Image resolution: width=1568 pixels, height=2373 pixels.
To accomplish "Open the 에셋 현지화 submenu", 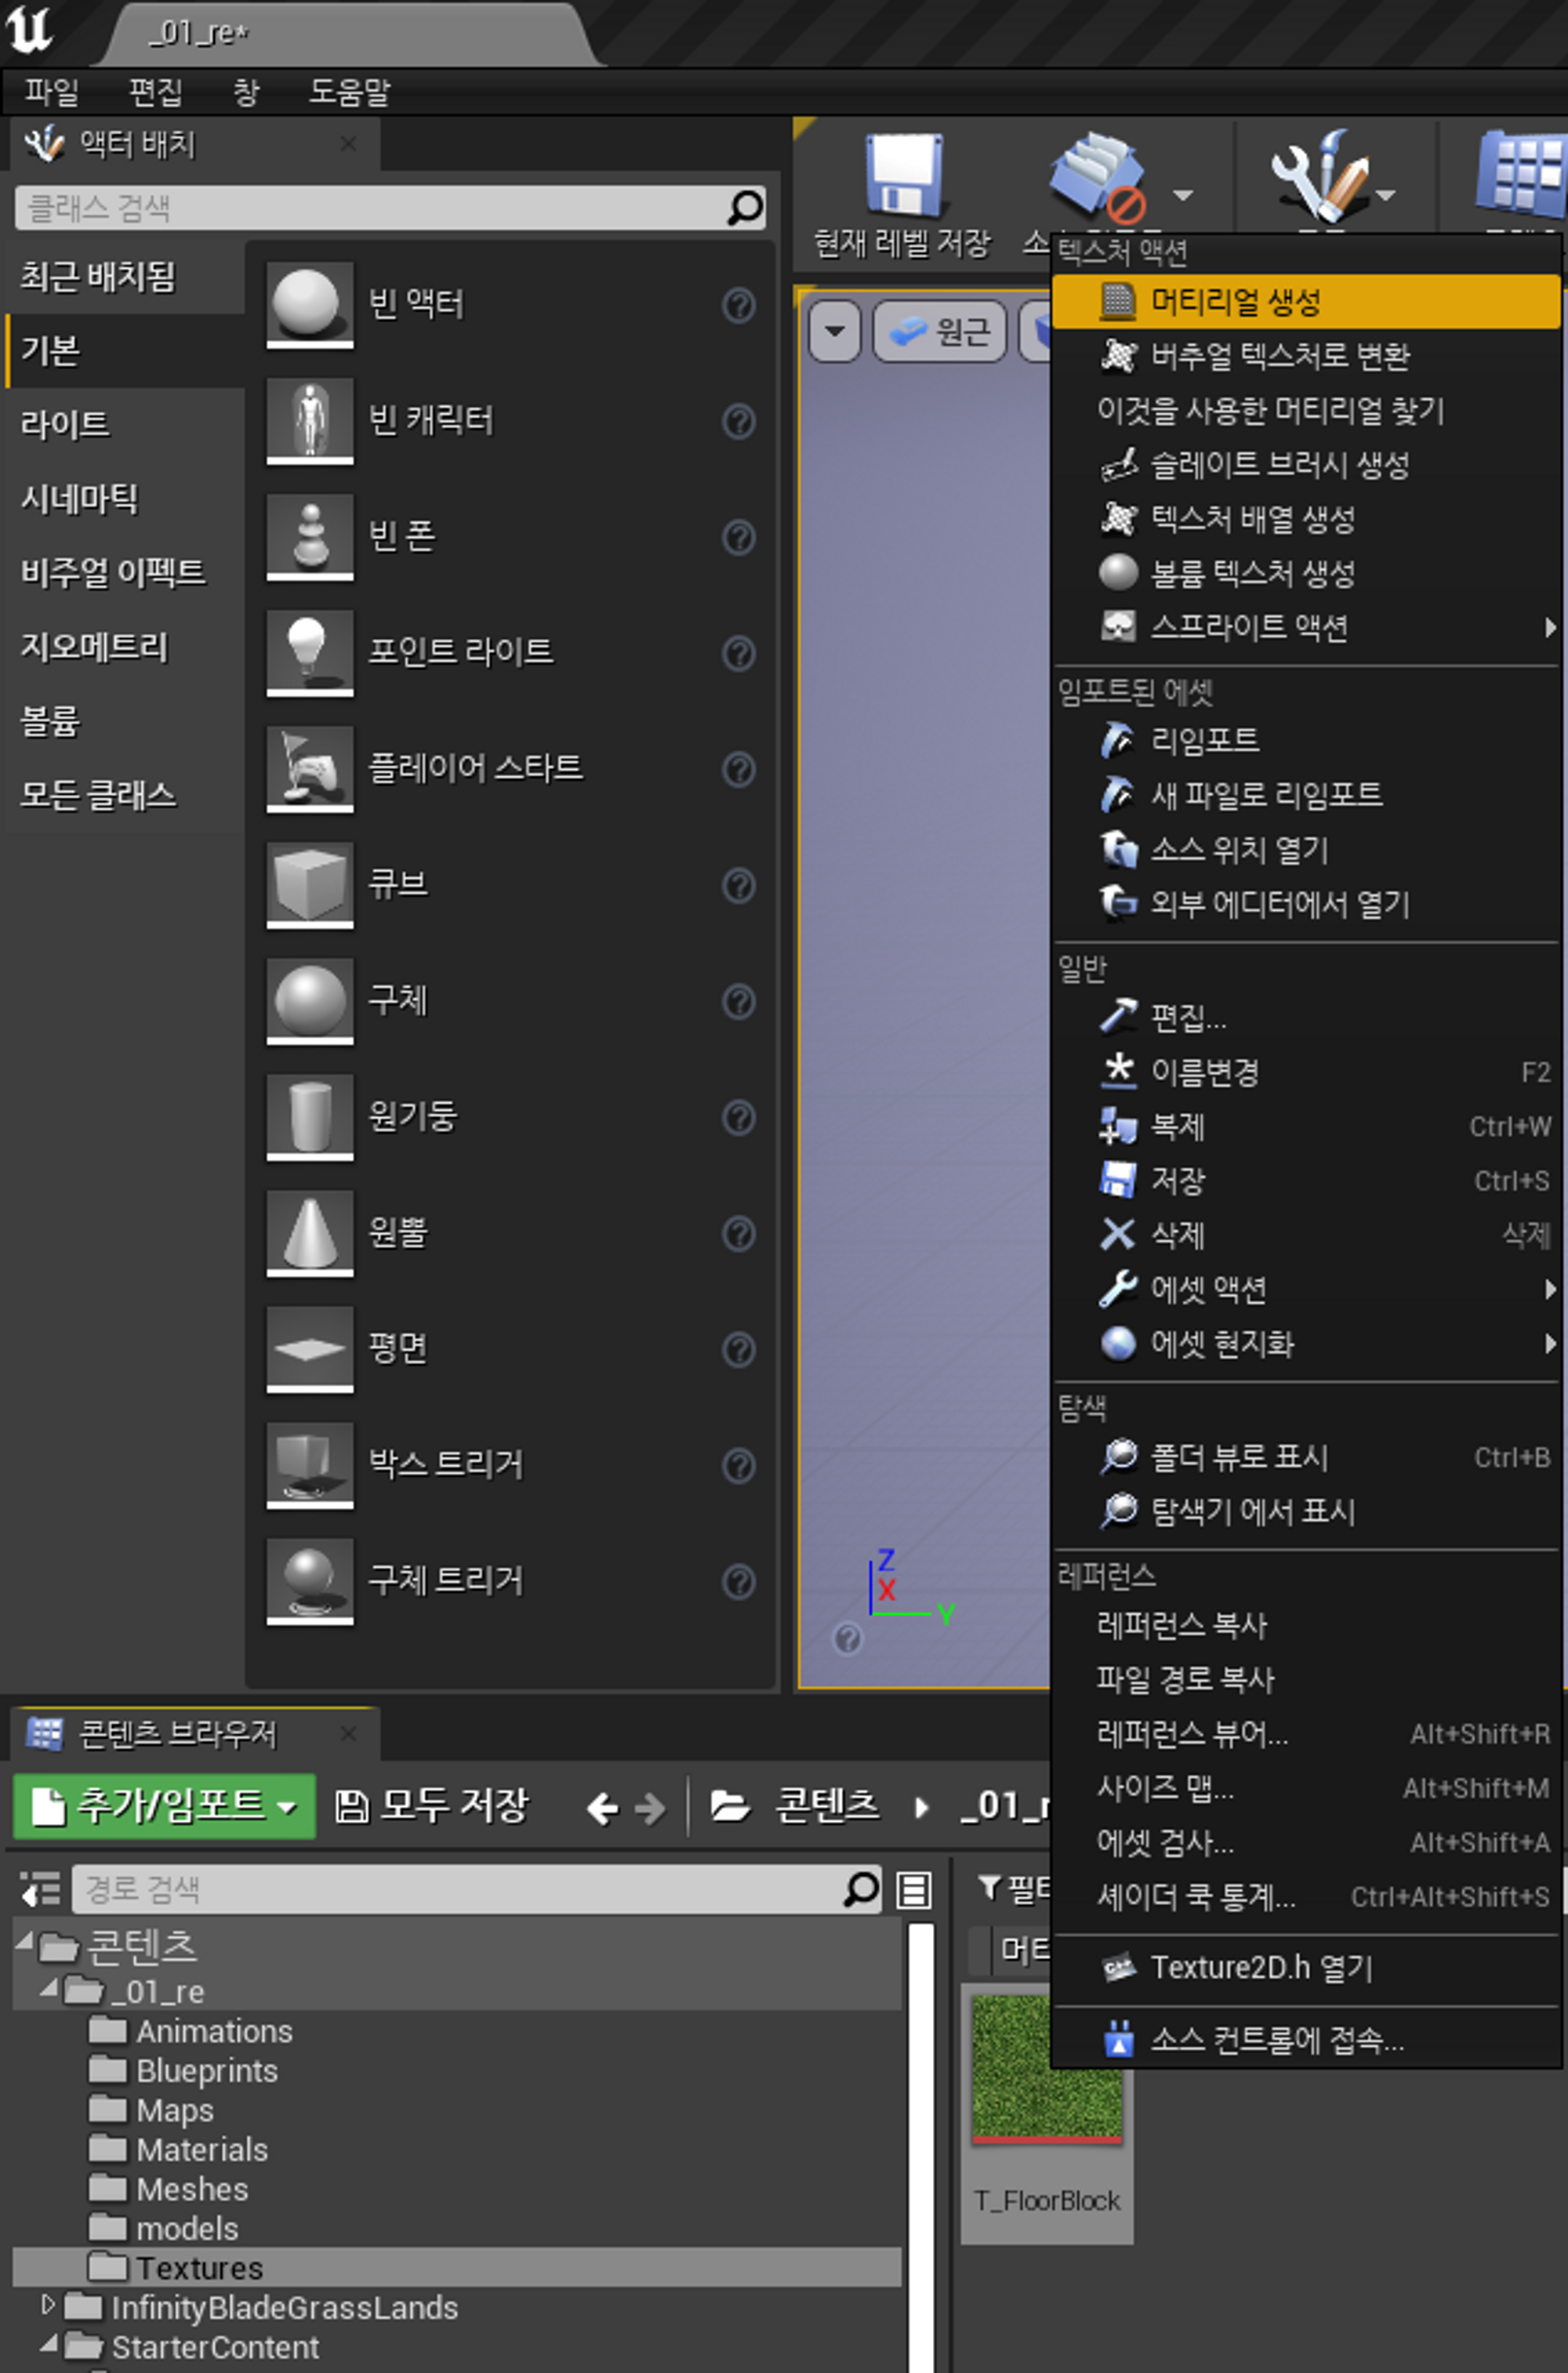I will (1306, 1343).
